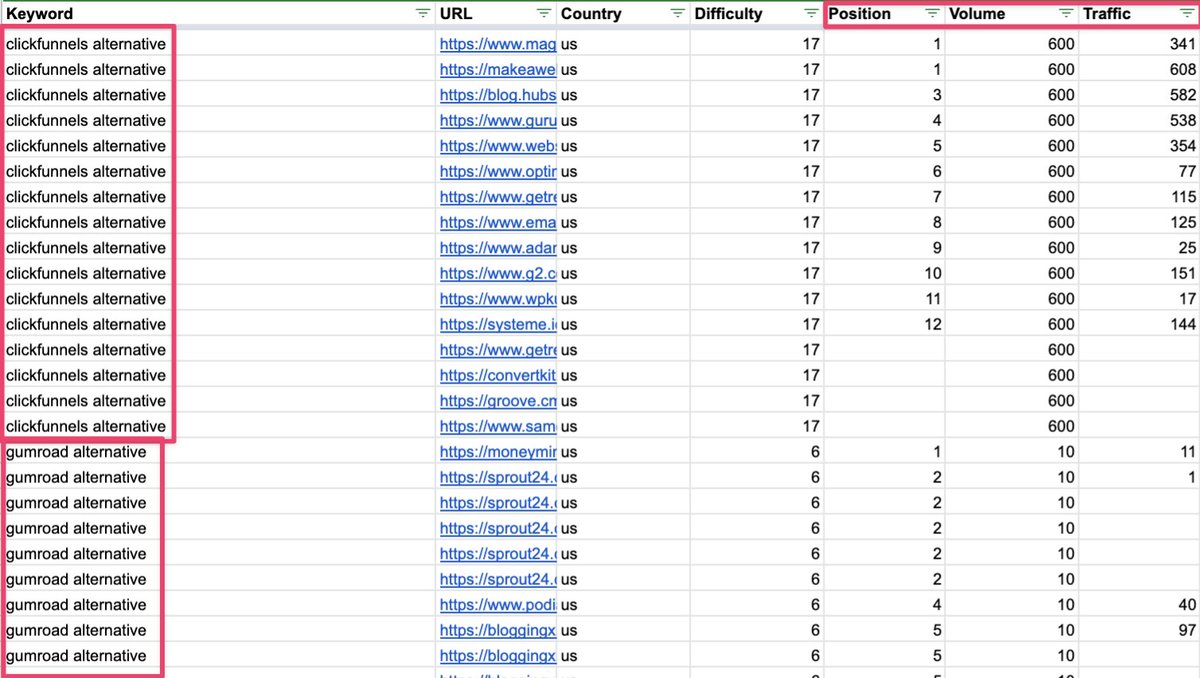Select the Traffic header cell text
The width and height of the screenshot is (1200, 678).
tap(1107, 14)
